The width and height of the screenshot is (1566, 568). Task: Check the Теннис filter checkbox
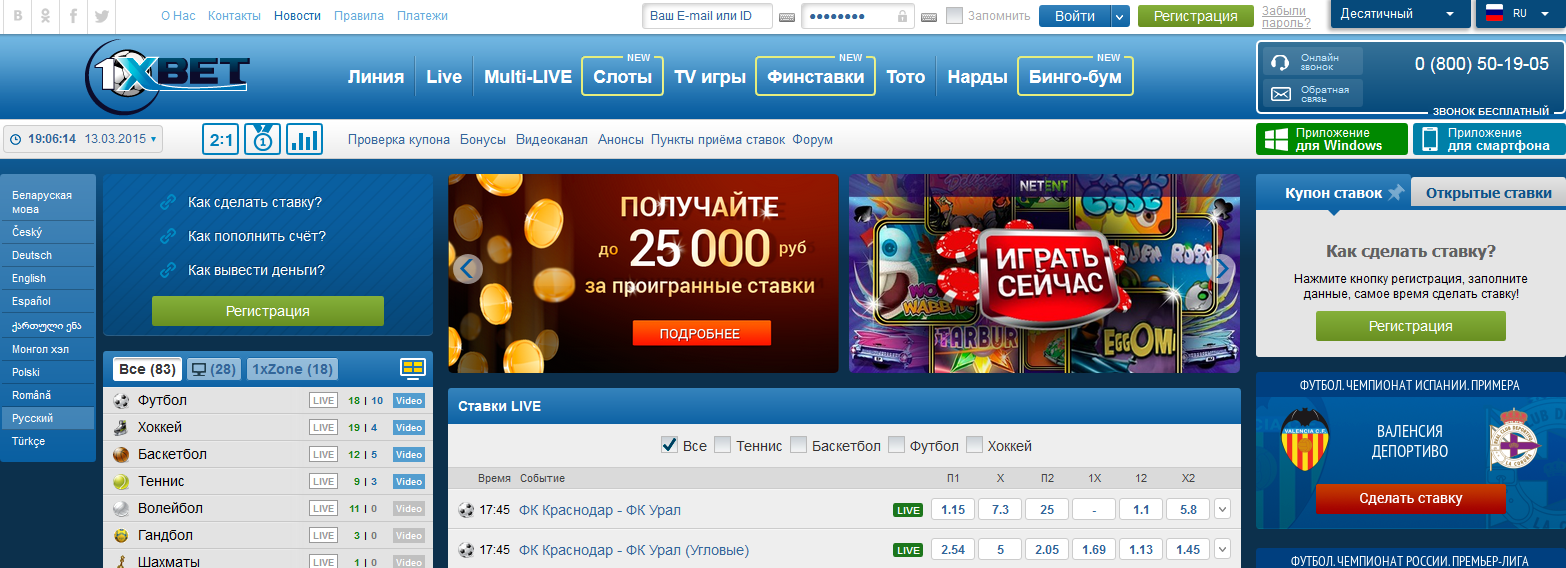pos(723,445)
